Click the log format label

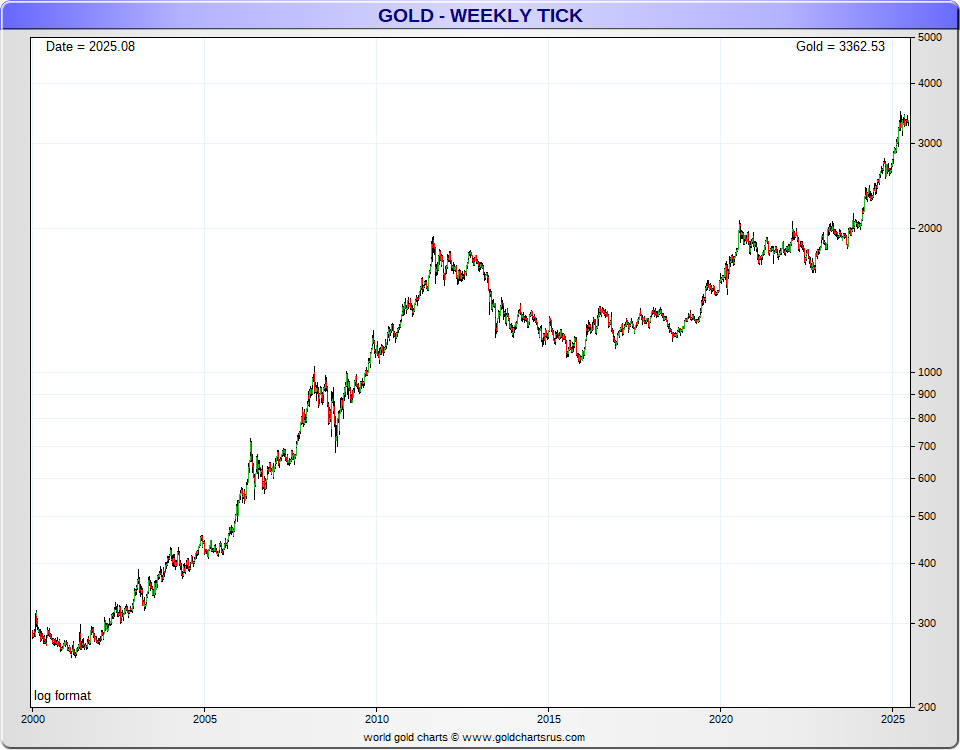click(62, 696)
